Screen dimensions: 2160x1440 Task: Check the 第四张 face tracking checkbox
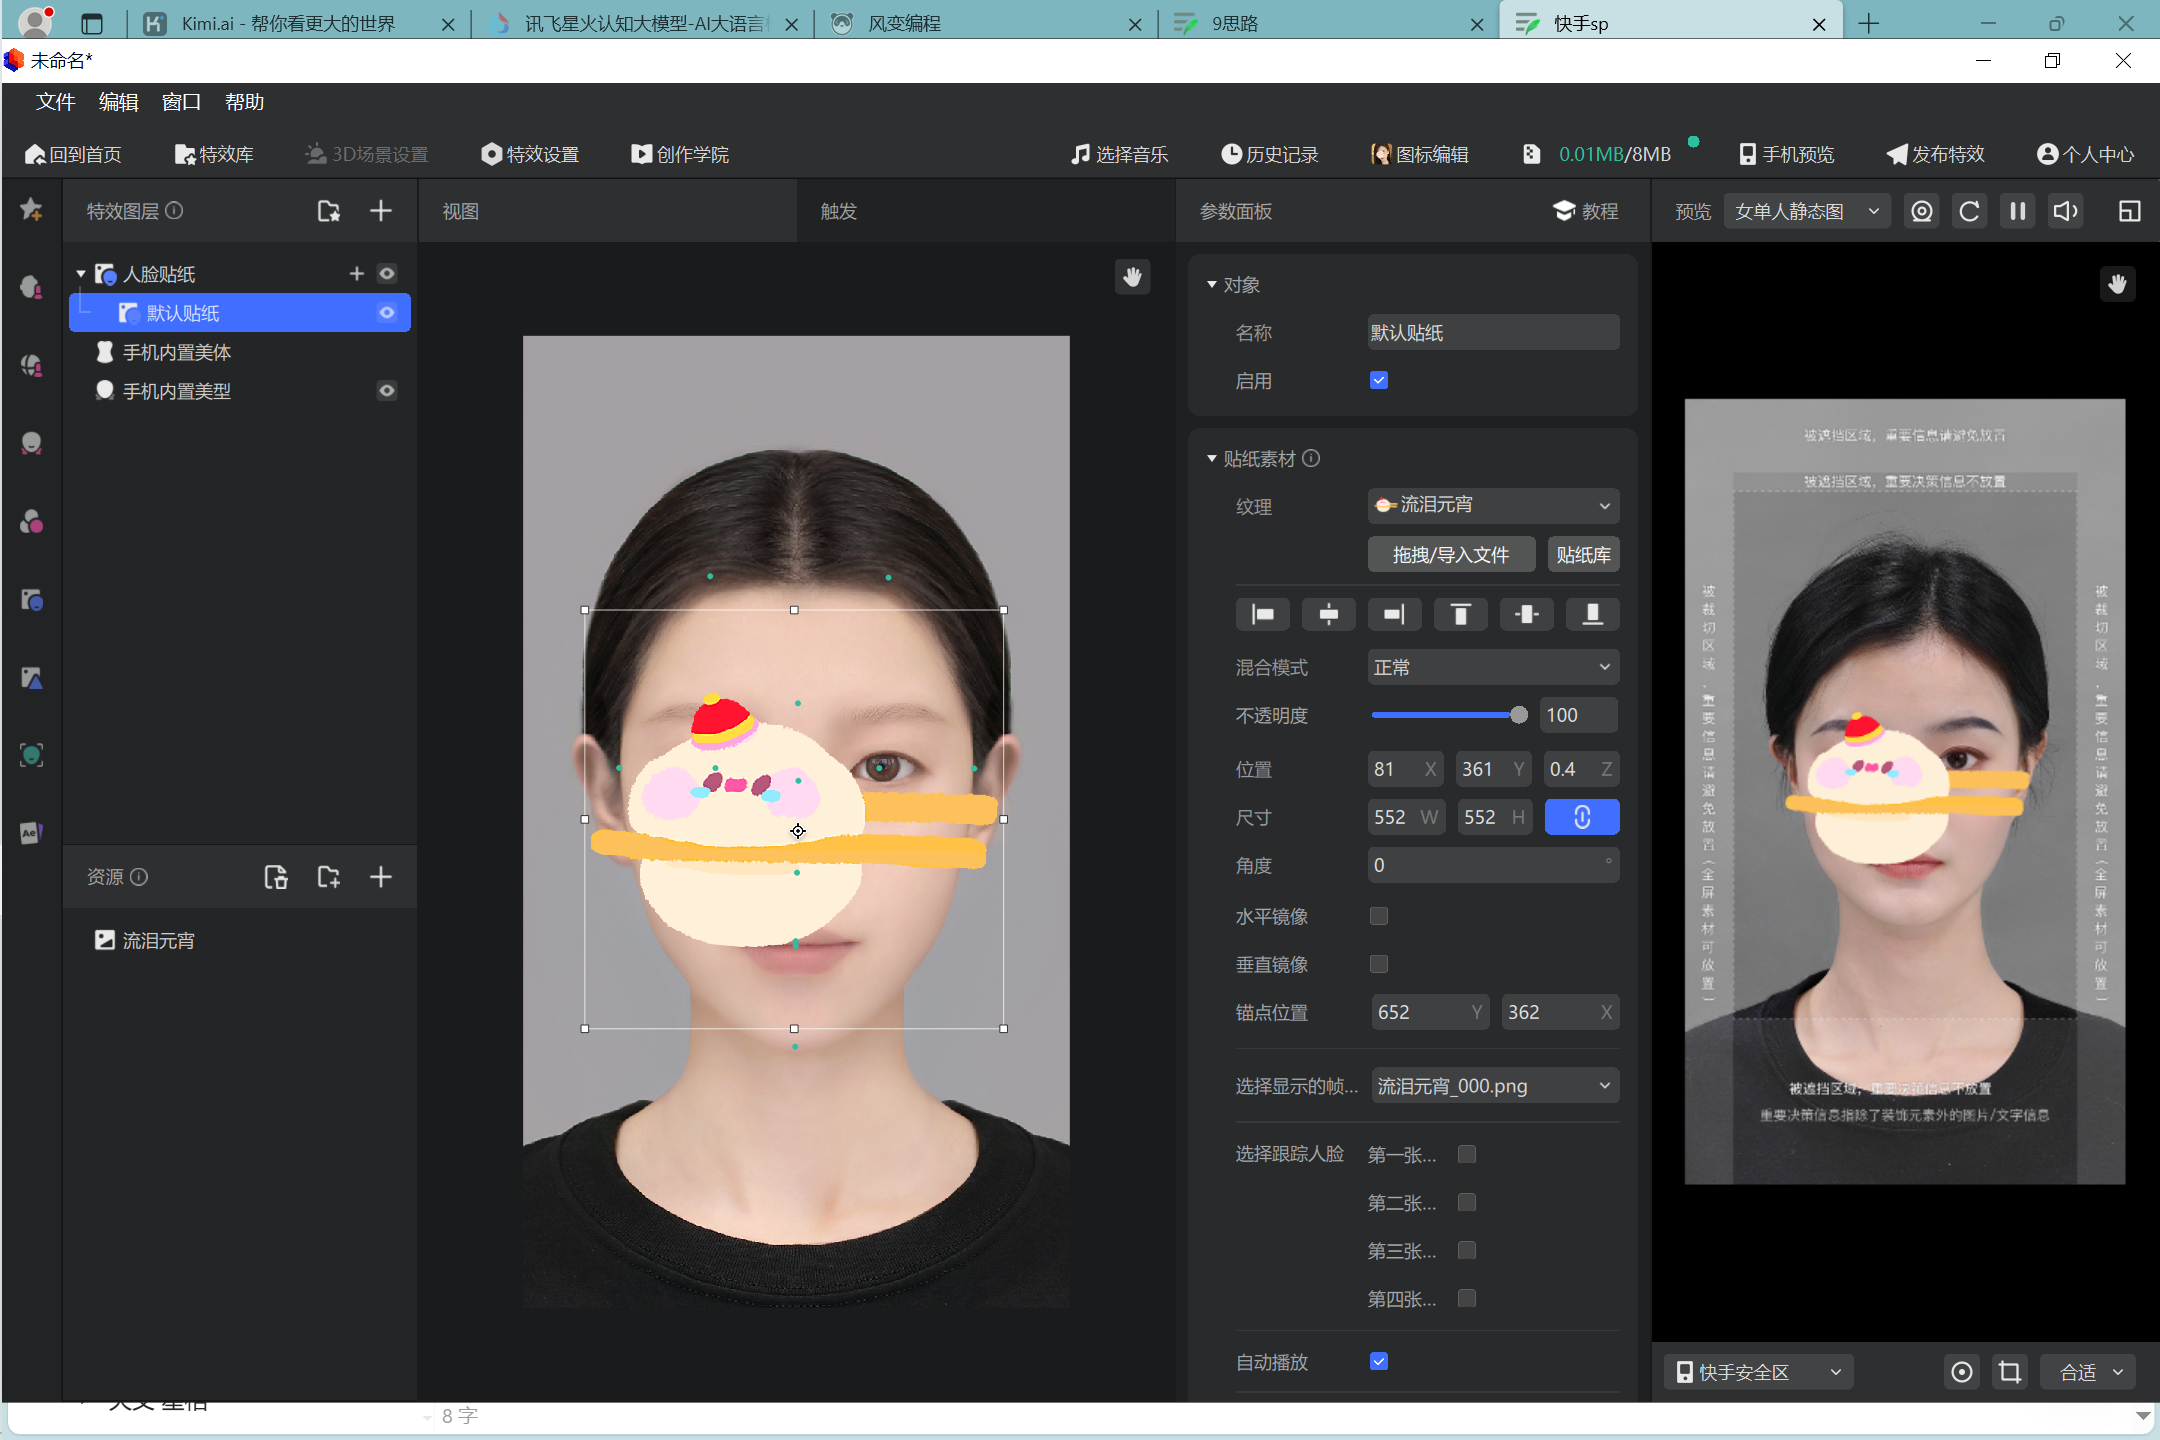pyautogui.click(x=1467, y=1298)
